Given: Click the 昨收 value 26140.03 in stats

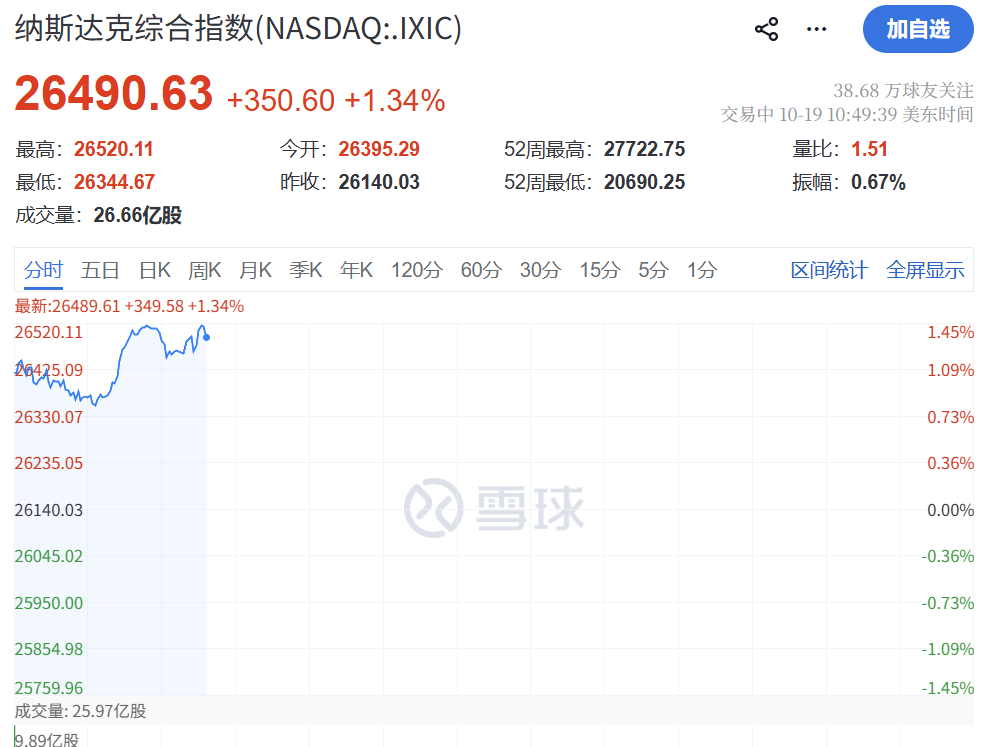Looking at the screenshot, I should pos(379,182).
